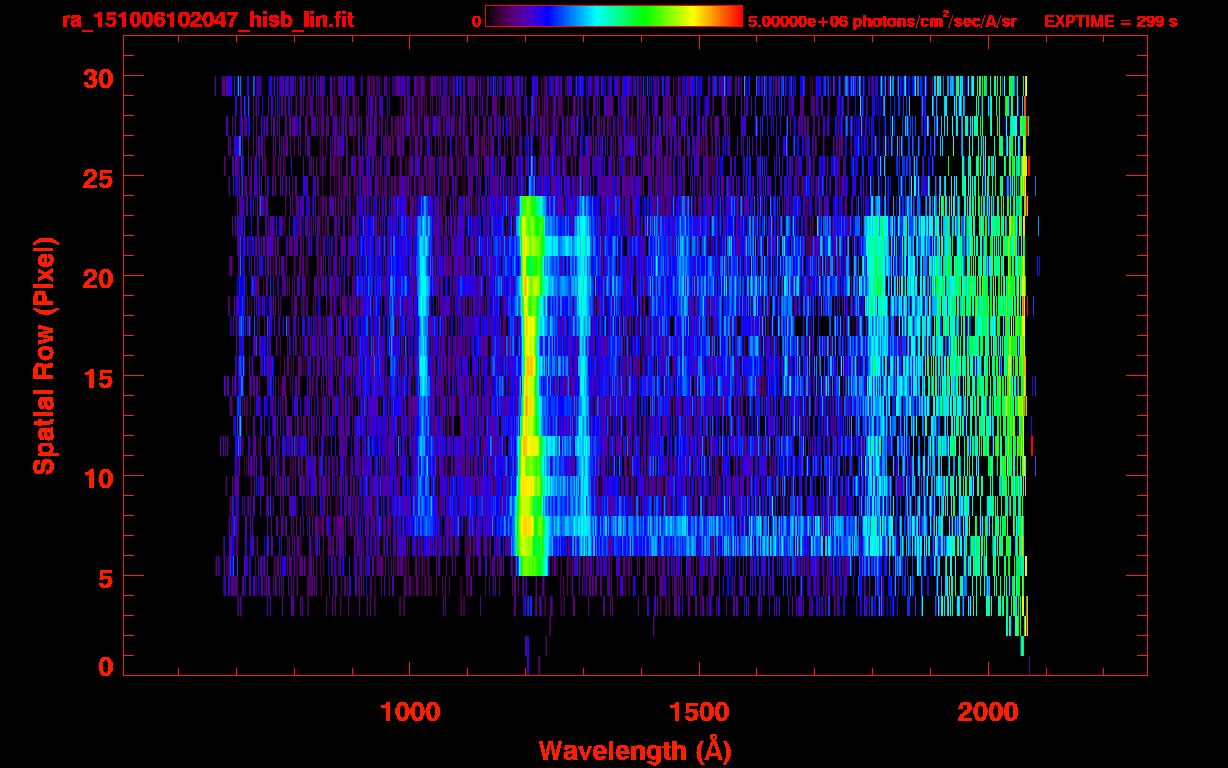The width and height of the screenshot is (1228, 768).
Task: Click the 5.00000e+06 photons/cm²/sec/A/sr label
Action: 882,20
